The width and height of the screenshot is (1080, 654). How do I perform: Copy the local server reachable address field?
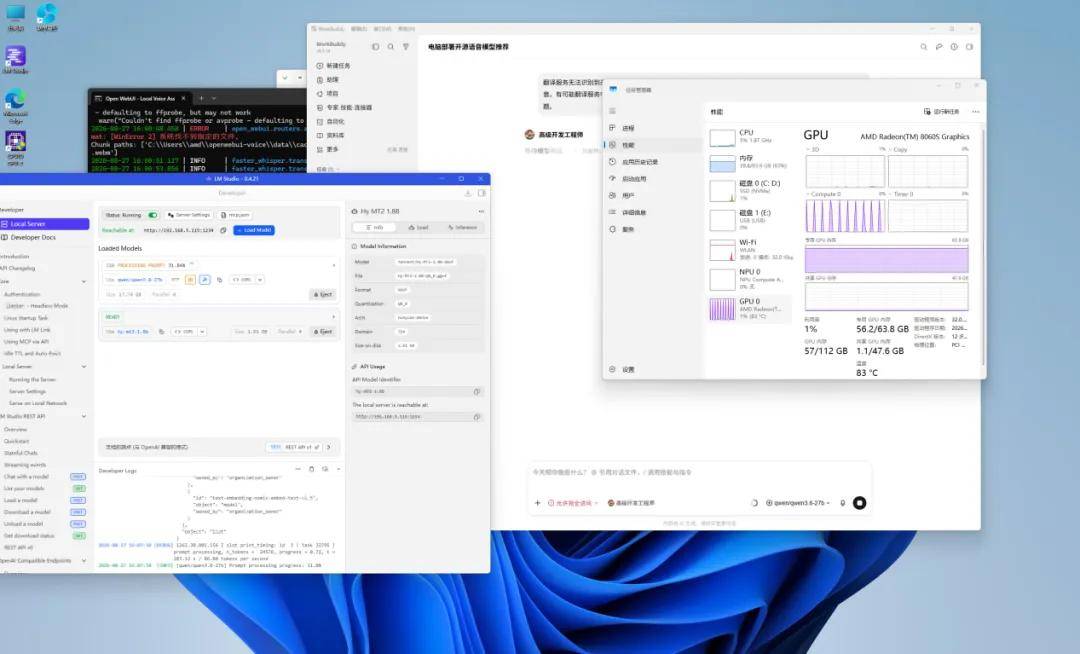477,416
